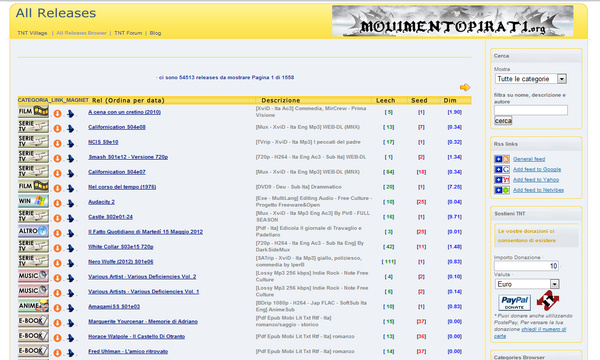Click the Leech column header
The image size is (600, 360).
[x=385, y=100]
